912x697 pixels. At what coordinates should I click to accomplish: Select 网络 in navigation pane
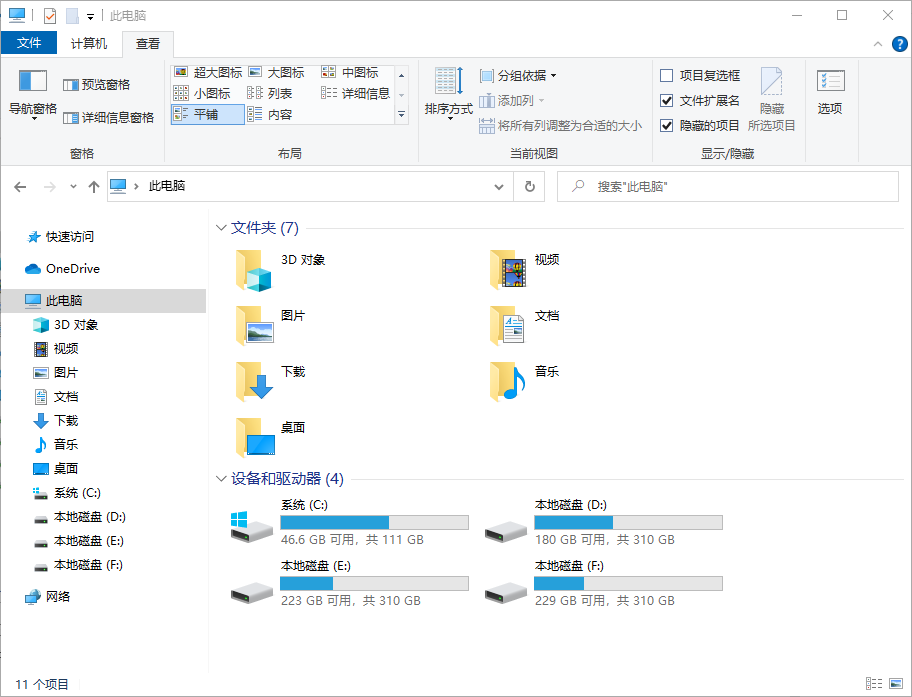[48, 596]
